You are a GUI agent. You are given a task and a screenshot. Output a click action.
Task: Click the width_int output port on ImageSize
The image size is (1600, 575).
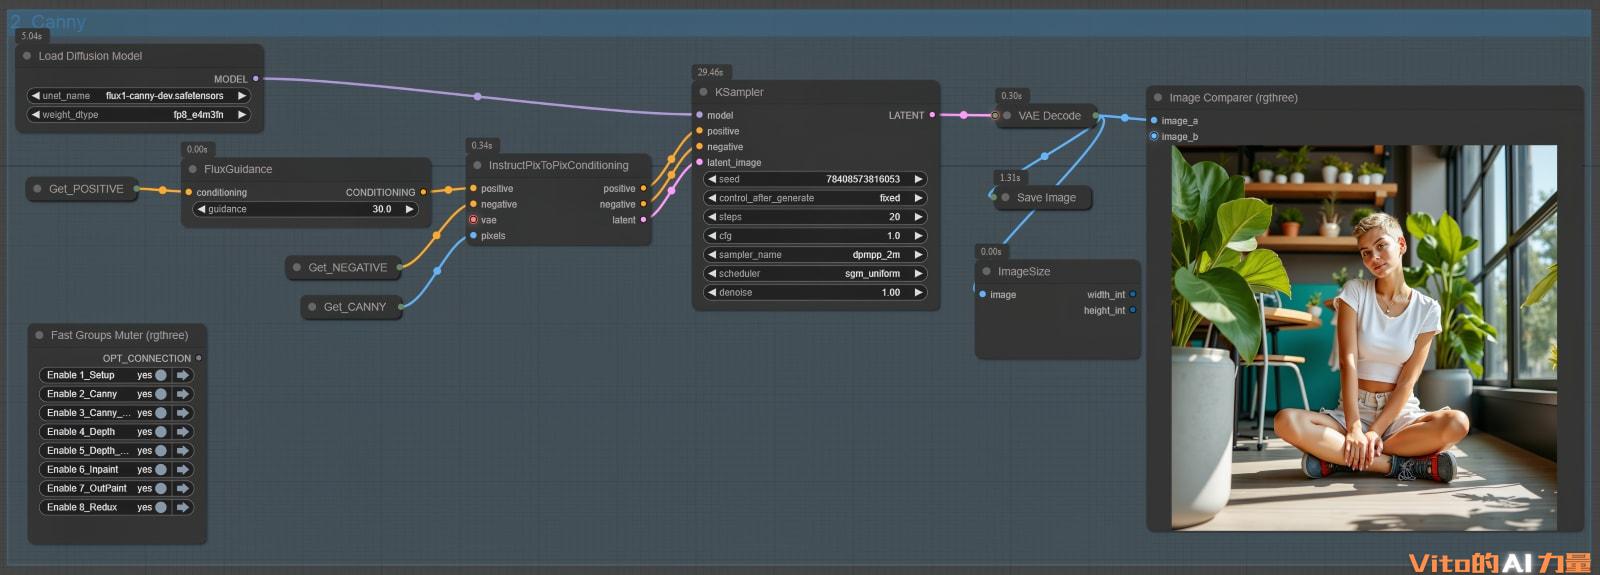point(1132,295)
